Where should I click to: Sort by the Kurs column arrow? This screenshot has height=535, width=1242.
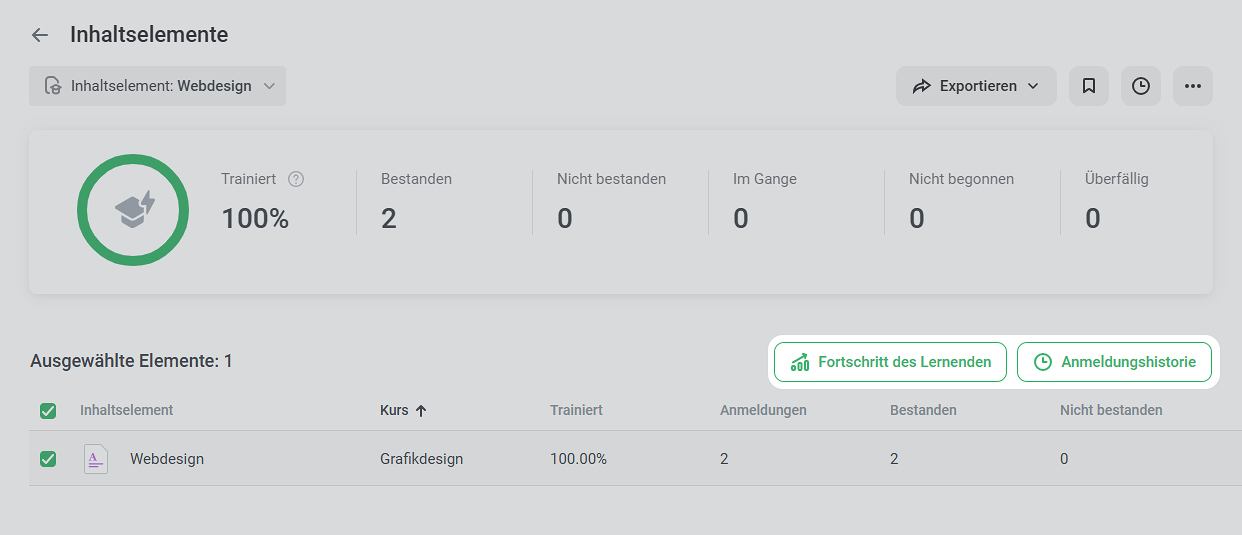421,411
